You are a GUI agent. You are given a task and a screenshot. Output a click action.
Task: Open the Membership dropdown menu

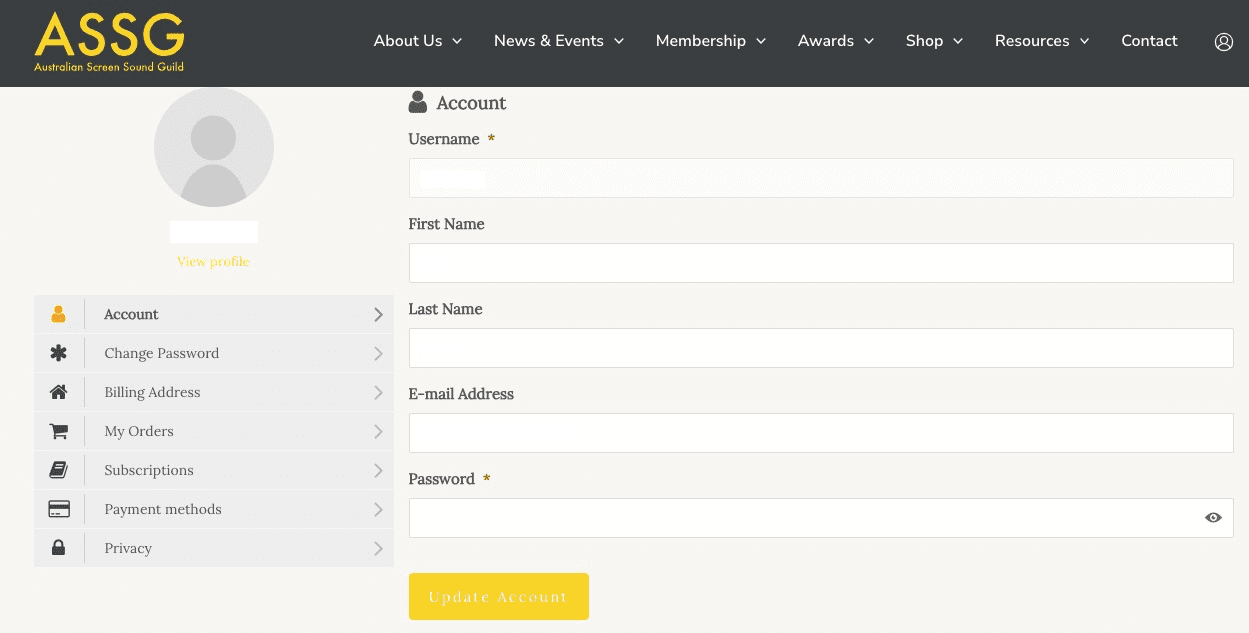point(710,41)
